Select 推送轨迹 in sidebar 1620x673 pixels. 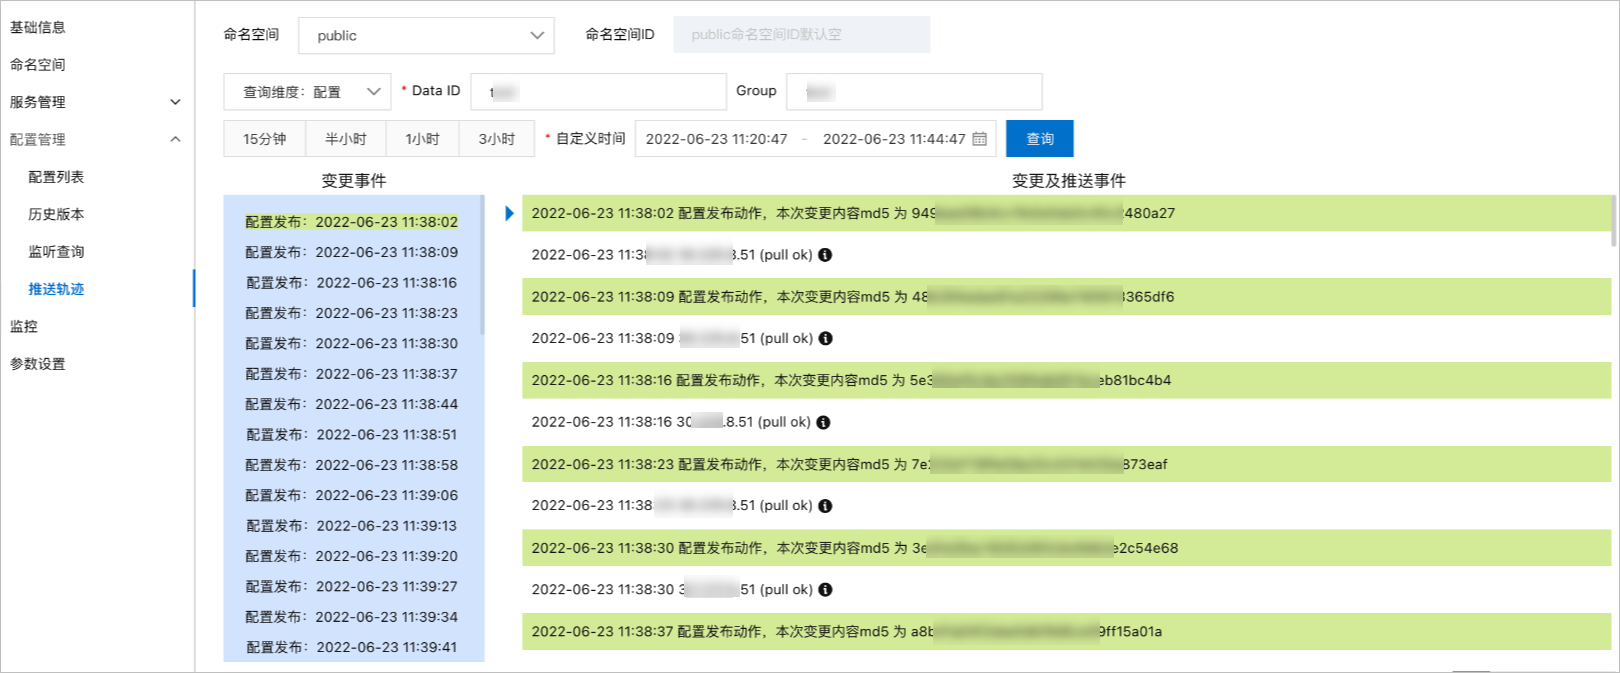[56, 289]
